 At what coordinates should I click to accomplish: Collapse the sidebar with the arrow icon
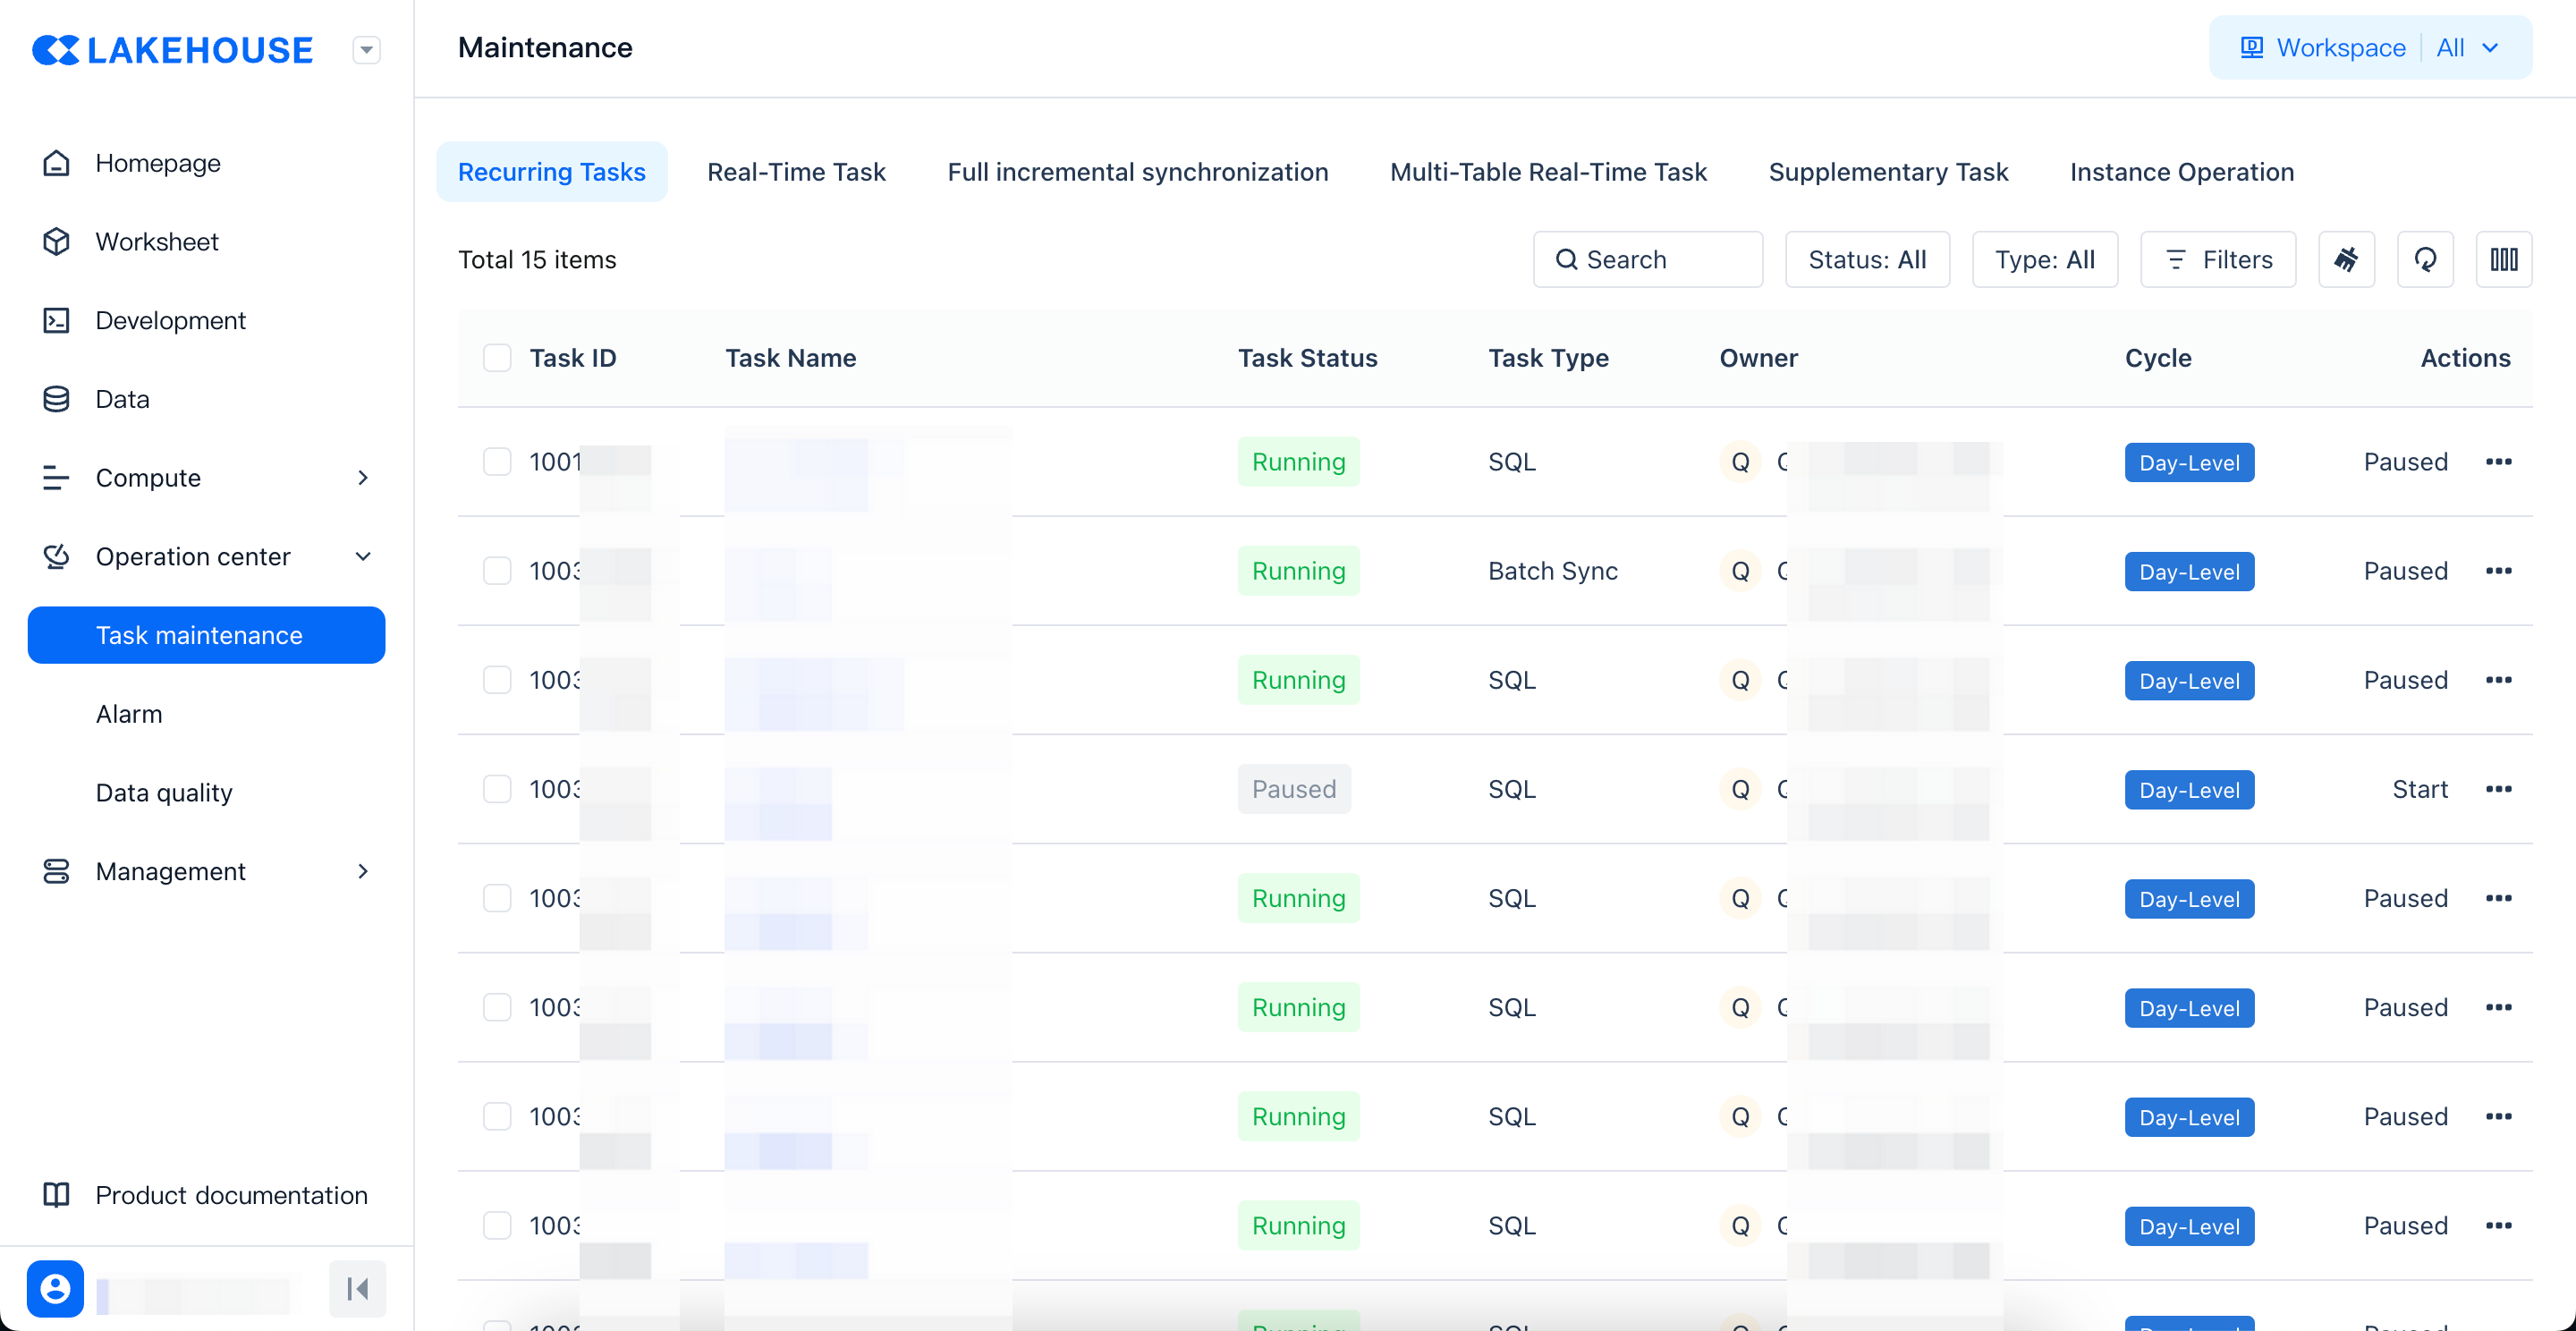357,1288
